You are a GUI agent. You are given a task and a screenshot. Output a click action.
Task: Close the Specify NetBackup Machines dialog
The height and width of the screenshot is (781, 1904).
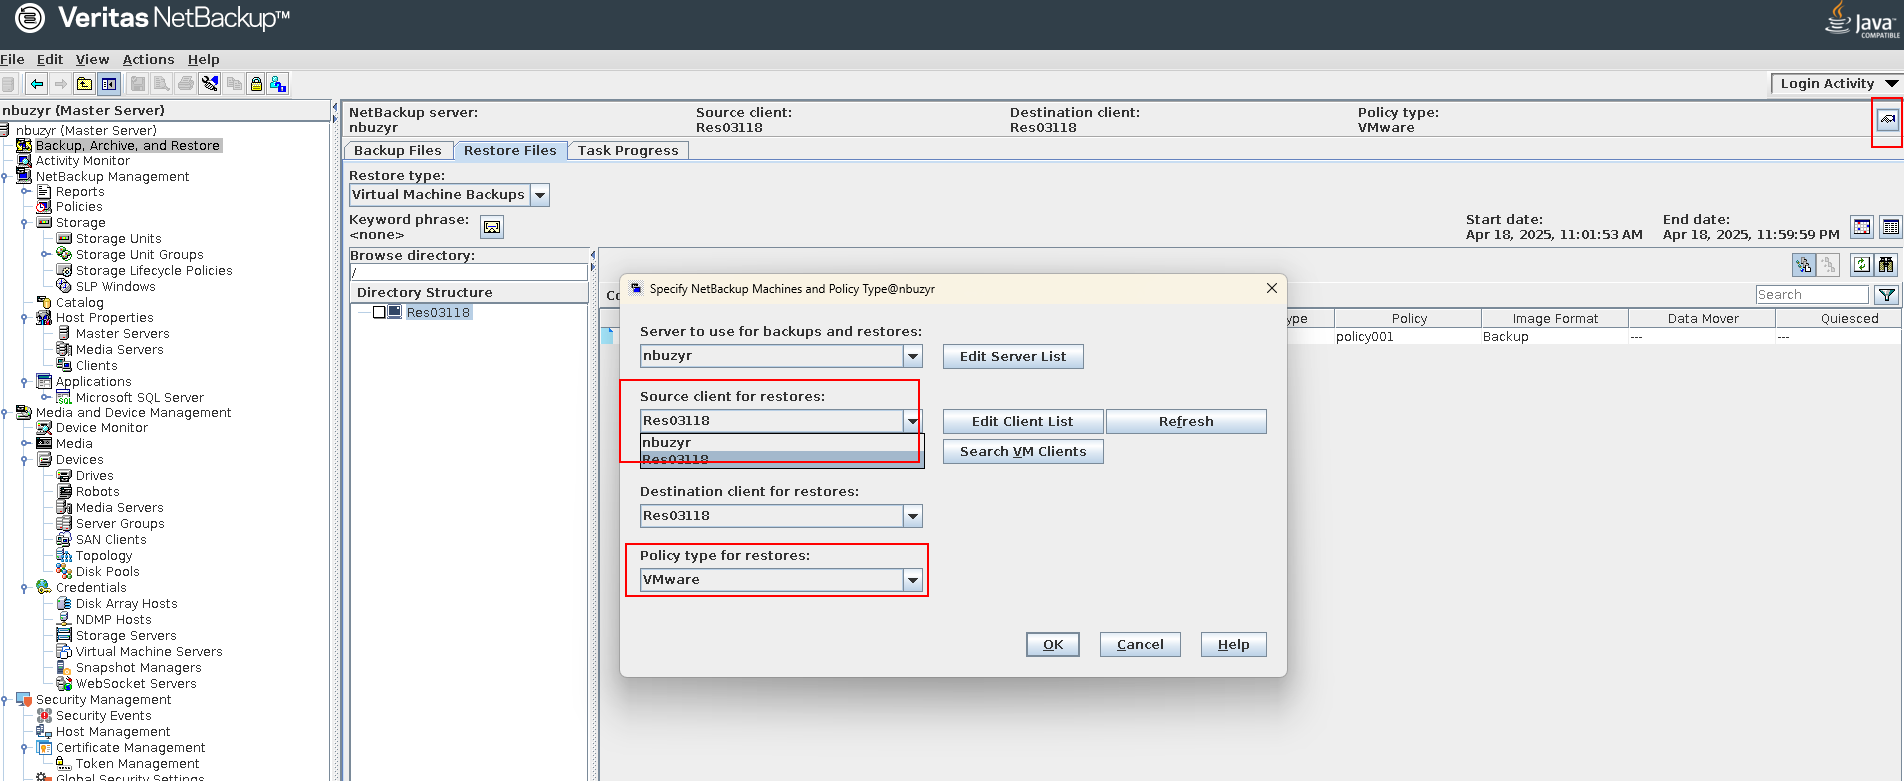point(1271,289)
